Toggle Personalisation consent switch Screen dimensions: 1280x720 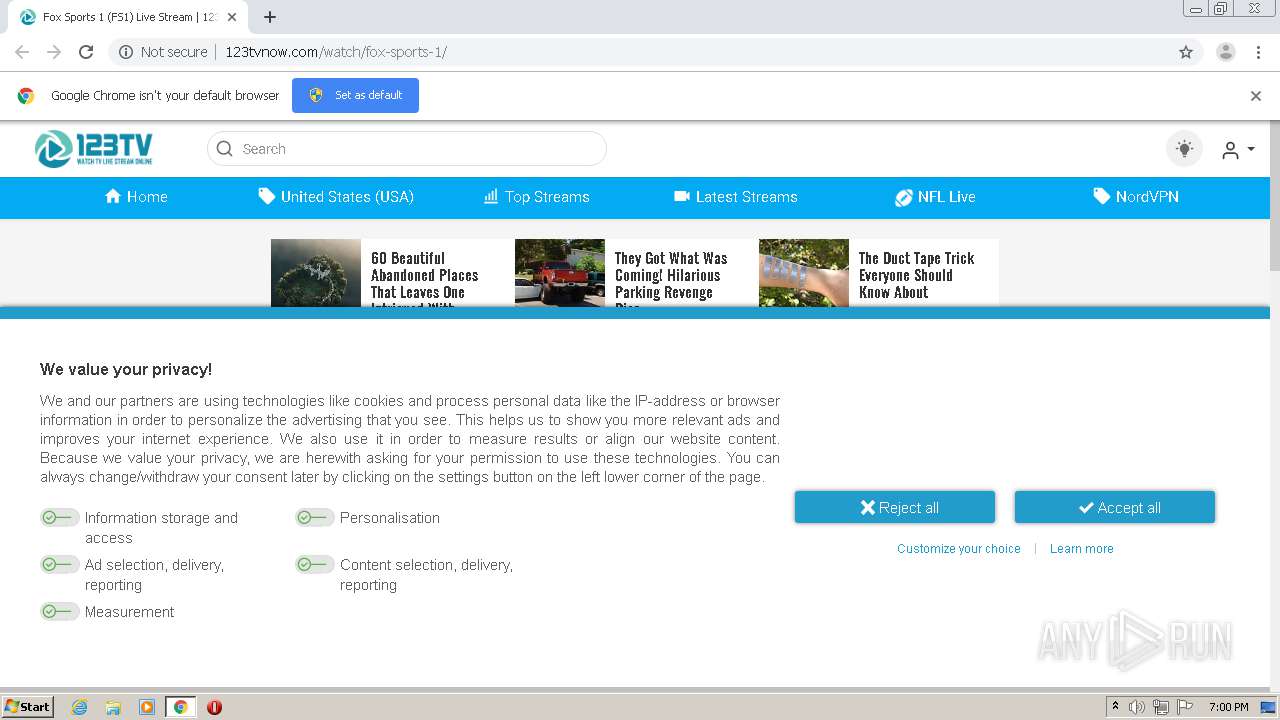[314, 517]
